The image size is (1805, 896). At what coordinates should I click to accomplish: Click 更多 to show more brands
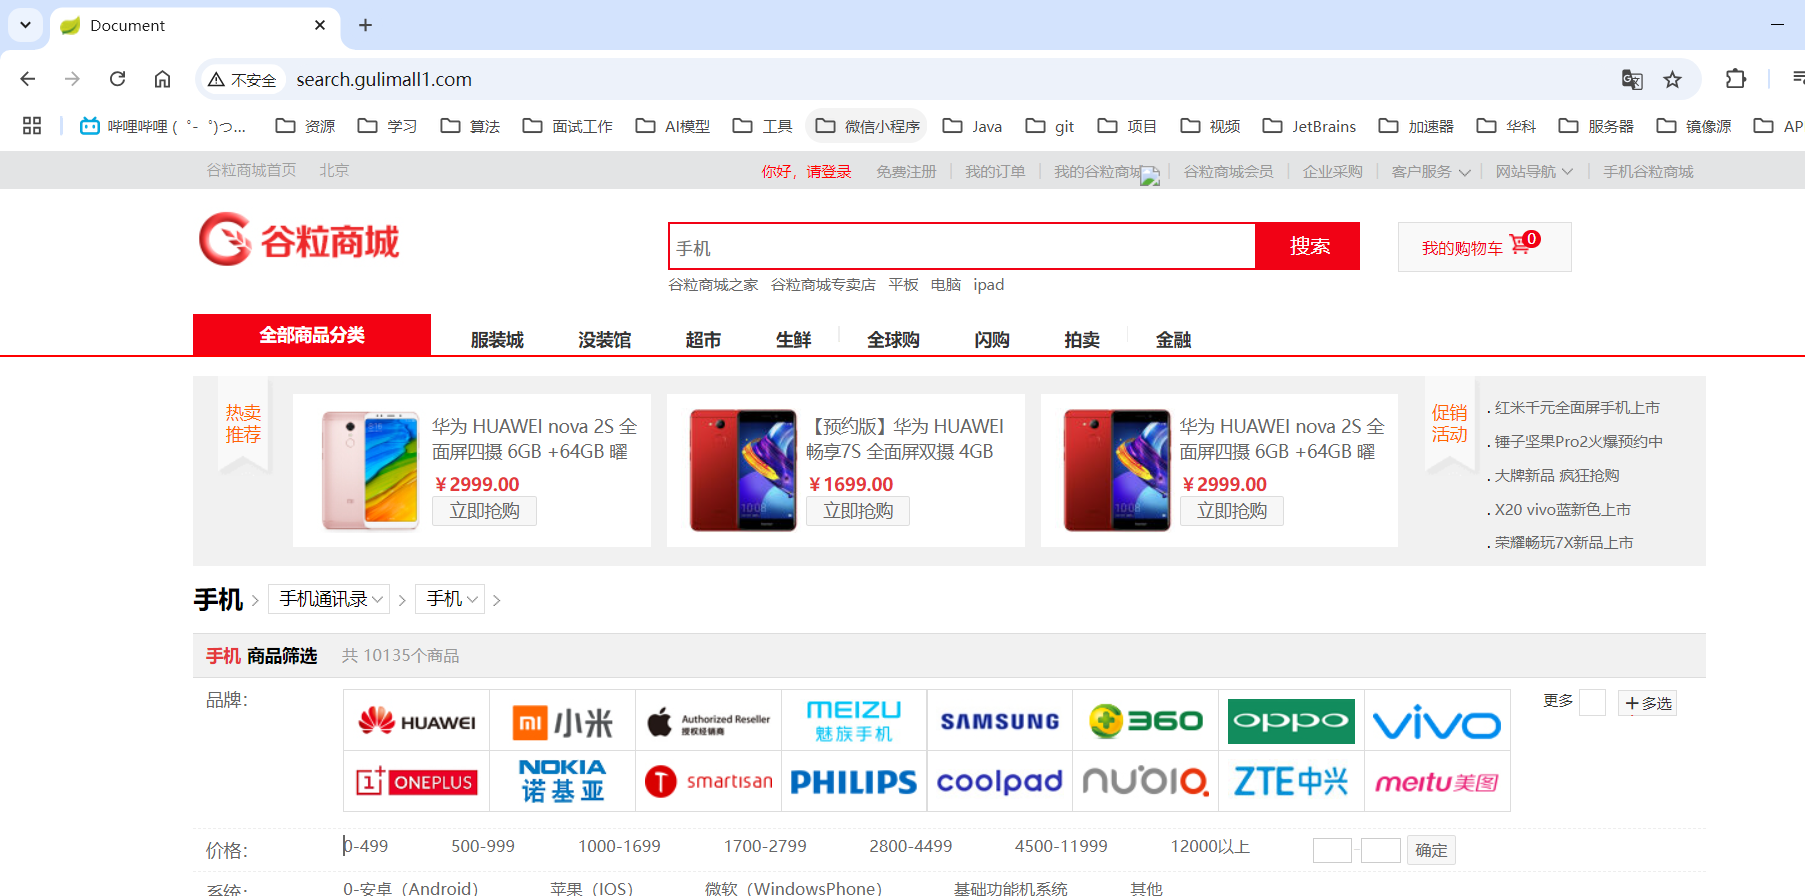pyautogui.click(x=1558, y=701)
